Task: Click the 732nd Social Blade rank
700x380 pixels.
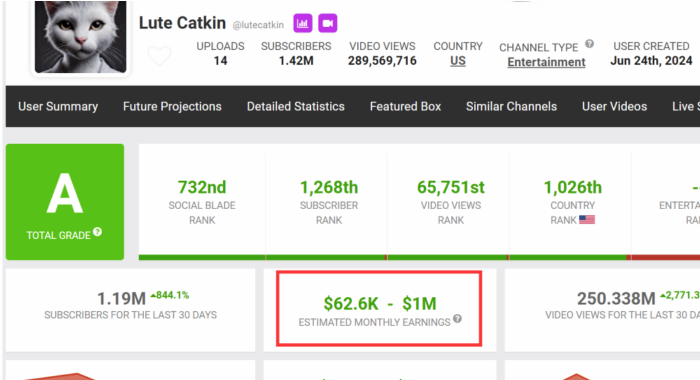Action: point(202,187)
